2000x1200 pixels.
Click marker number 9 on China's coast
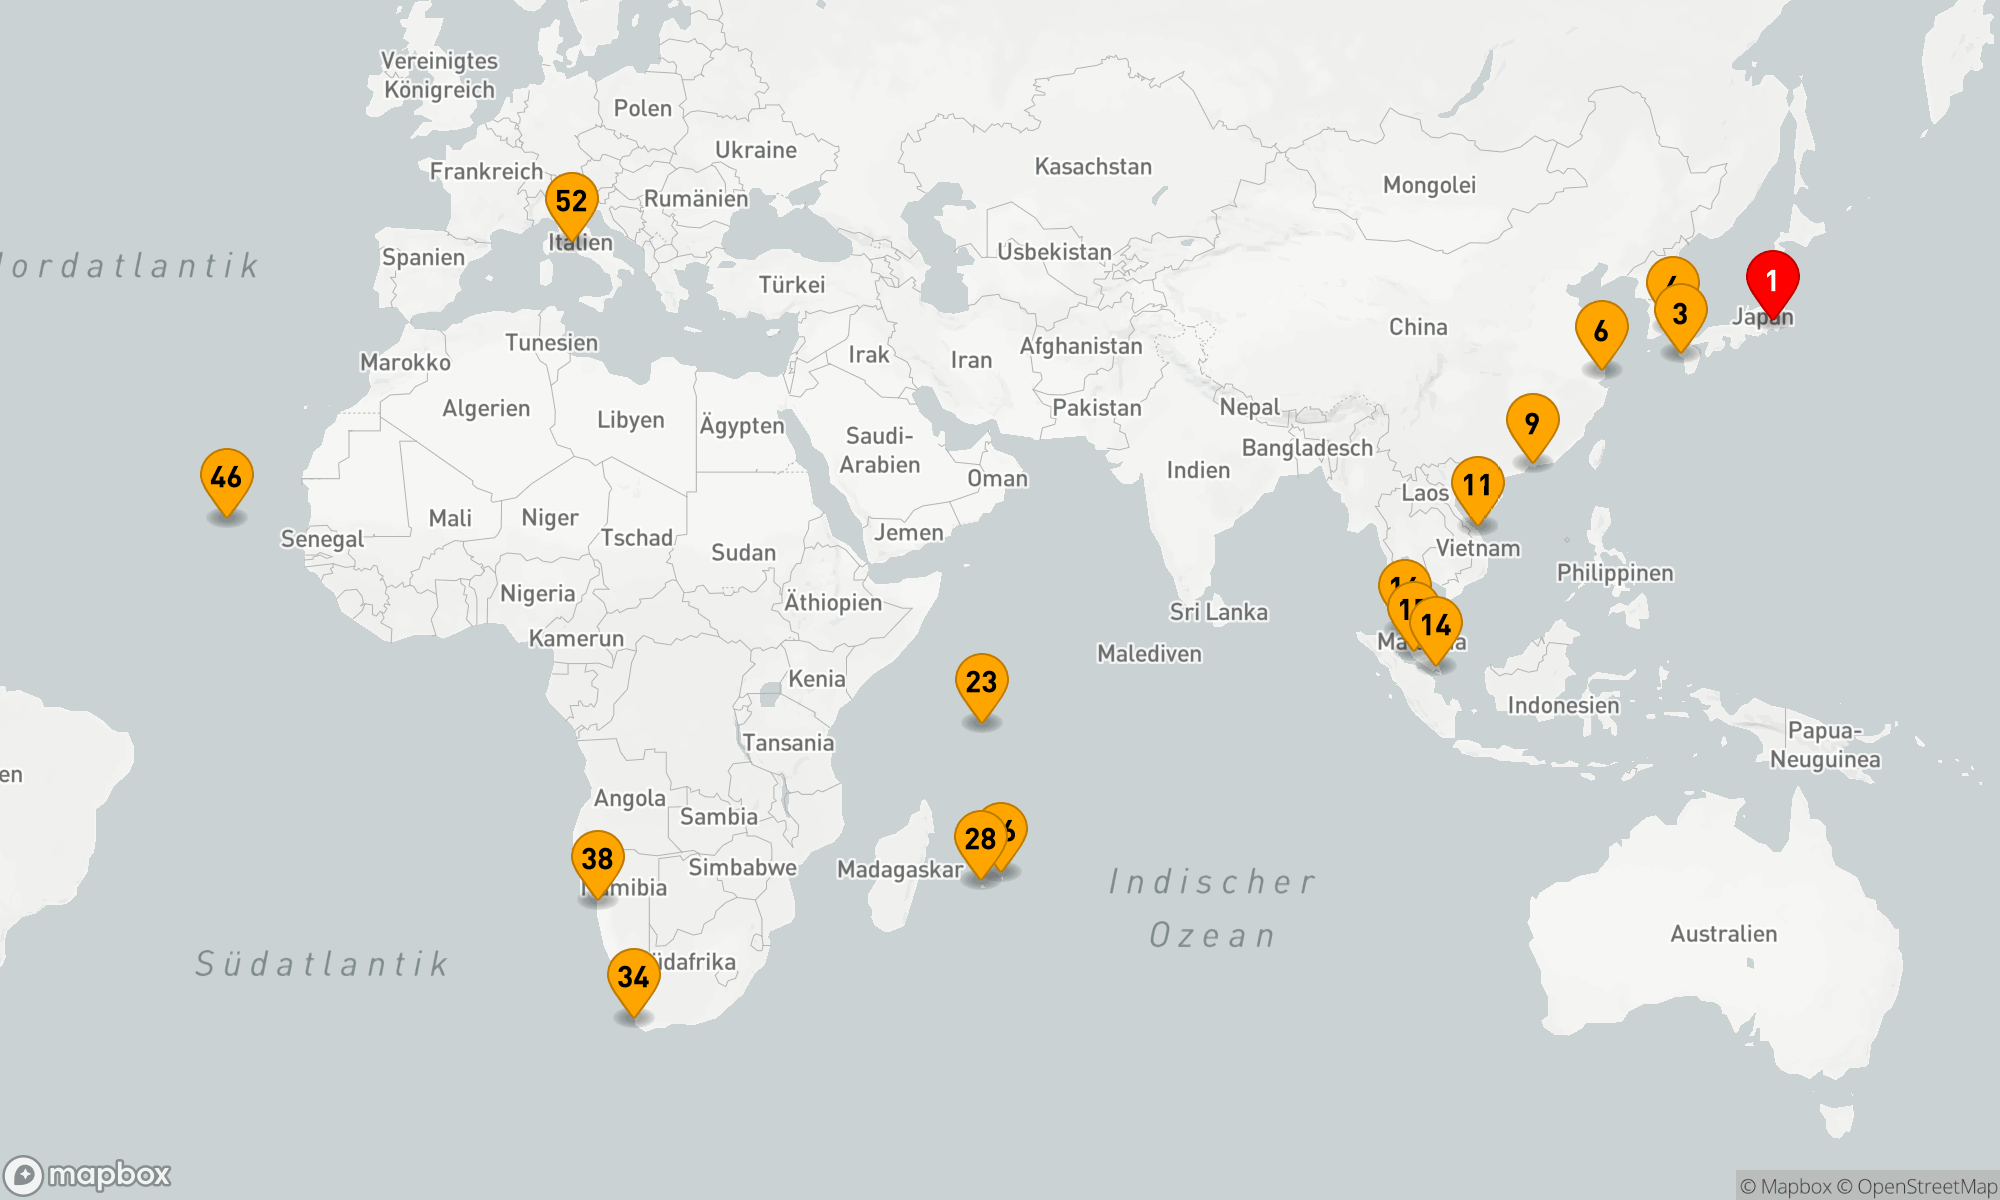tap(1532, 423)
